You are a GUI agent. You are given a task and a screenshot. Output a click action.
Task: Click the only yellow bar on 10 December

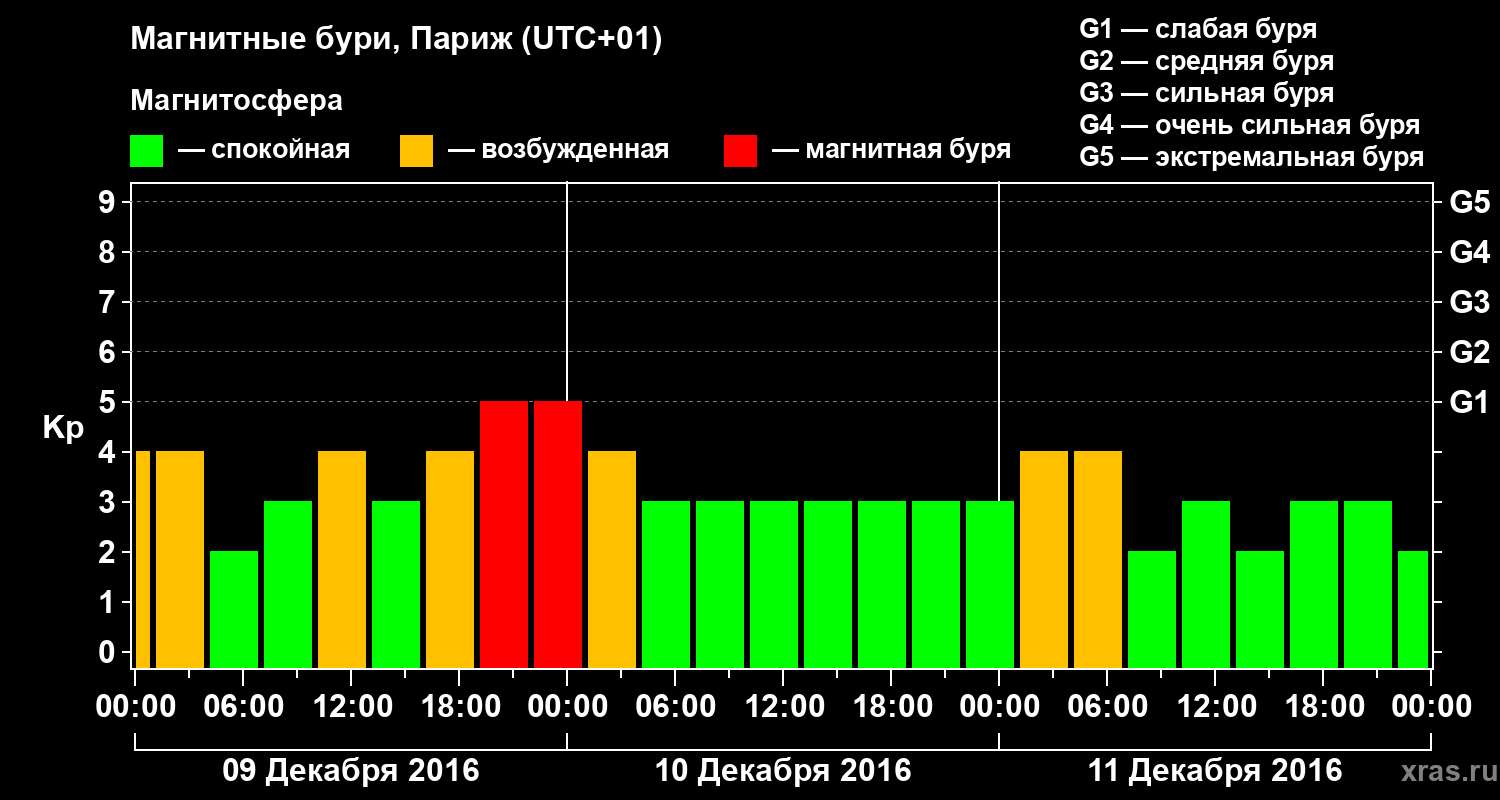[612, 559]
